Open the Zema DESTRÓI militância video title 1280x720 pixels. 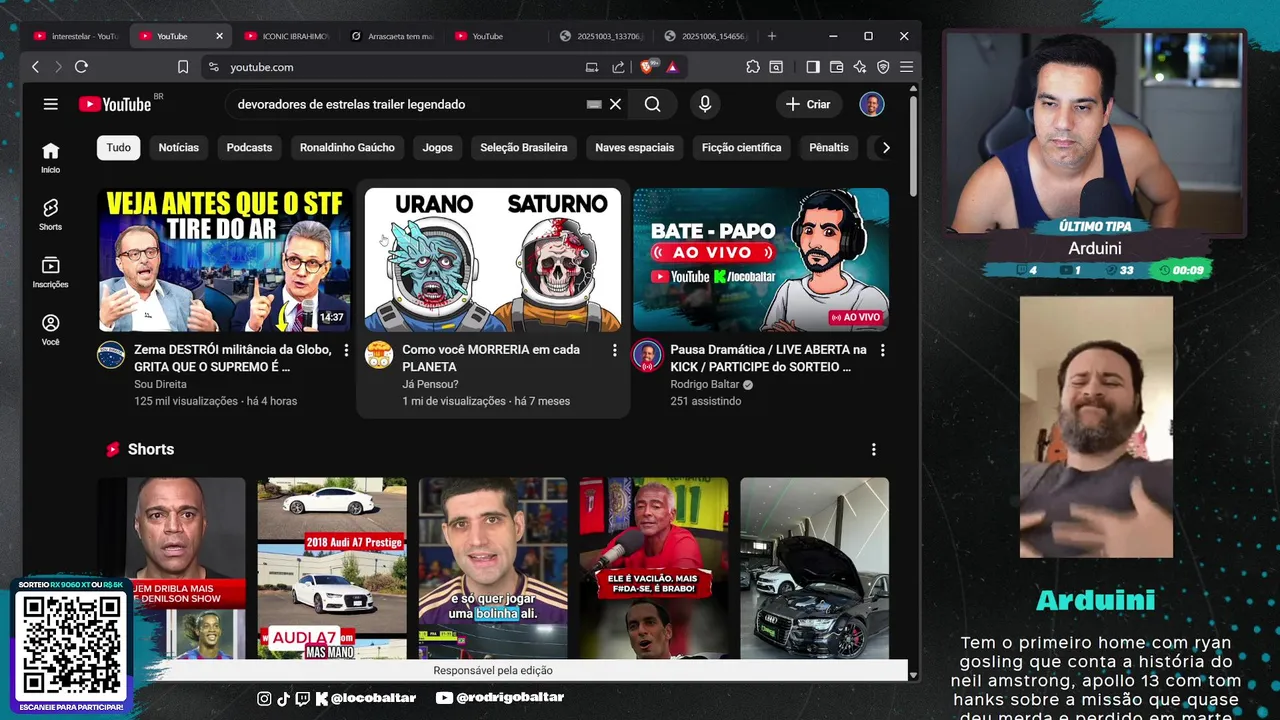(x=233, y=358)
